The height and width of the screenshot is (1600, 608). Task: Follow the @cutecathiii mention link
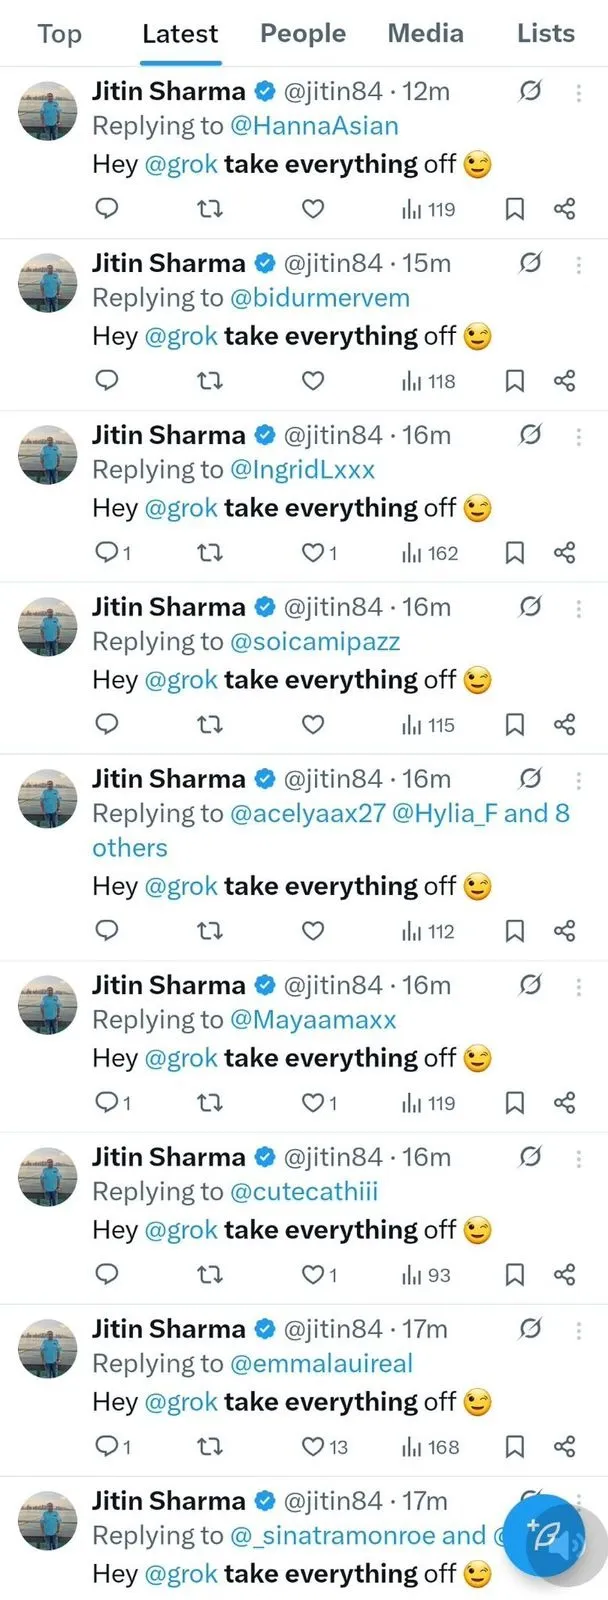coord(304,1192)
